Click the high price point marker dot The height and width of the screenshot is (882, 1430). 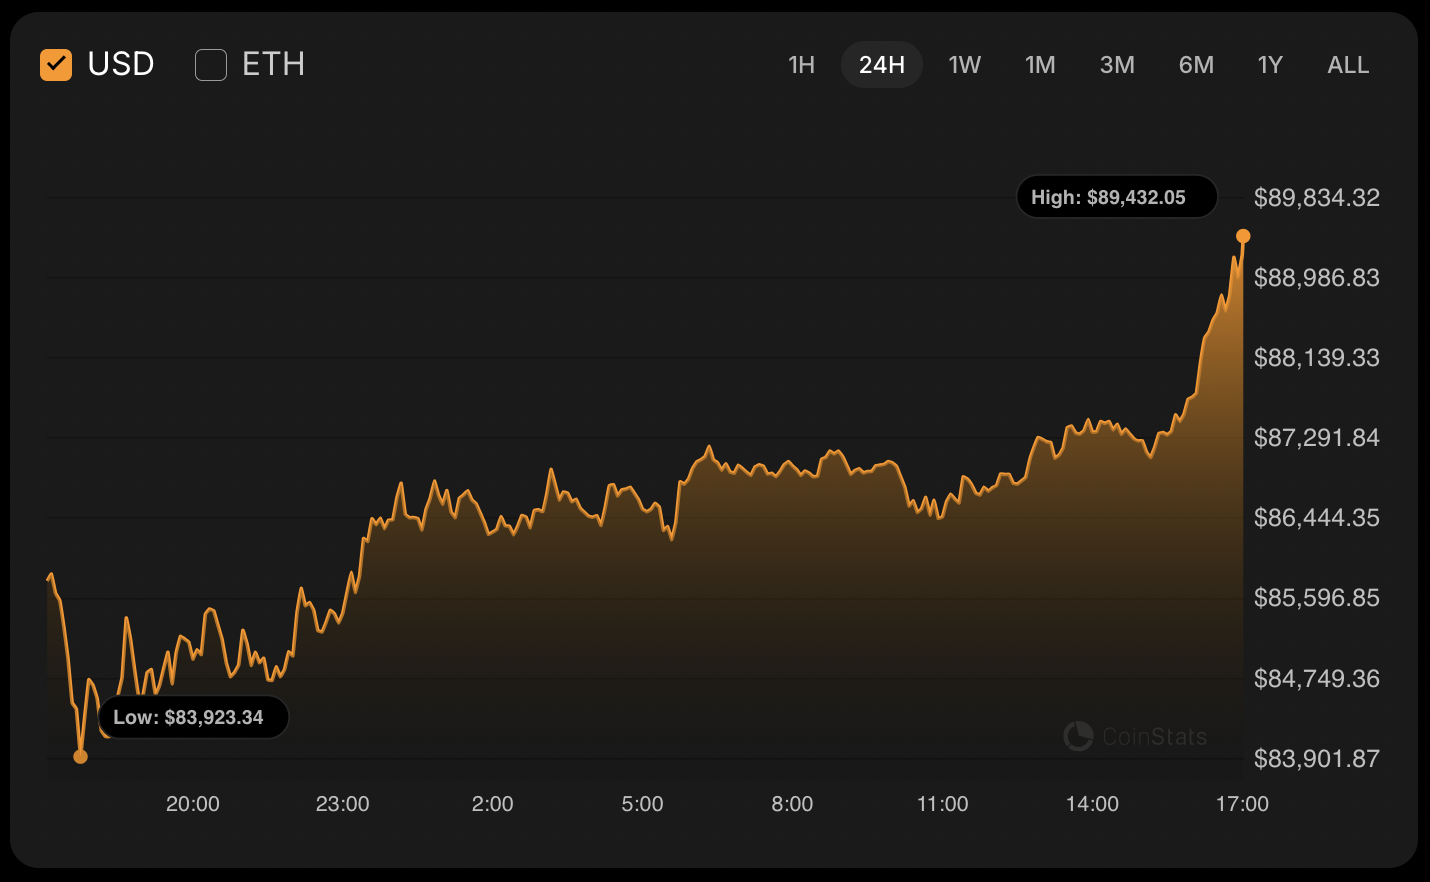[x=1243, y=236]
